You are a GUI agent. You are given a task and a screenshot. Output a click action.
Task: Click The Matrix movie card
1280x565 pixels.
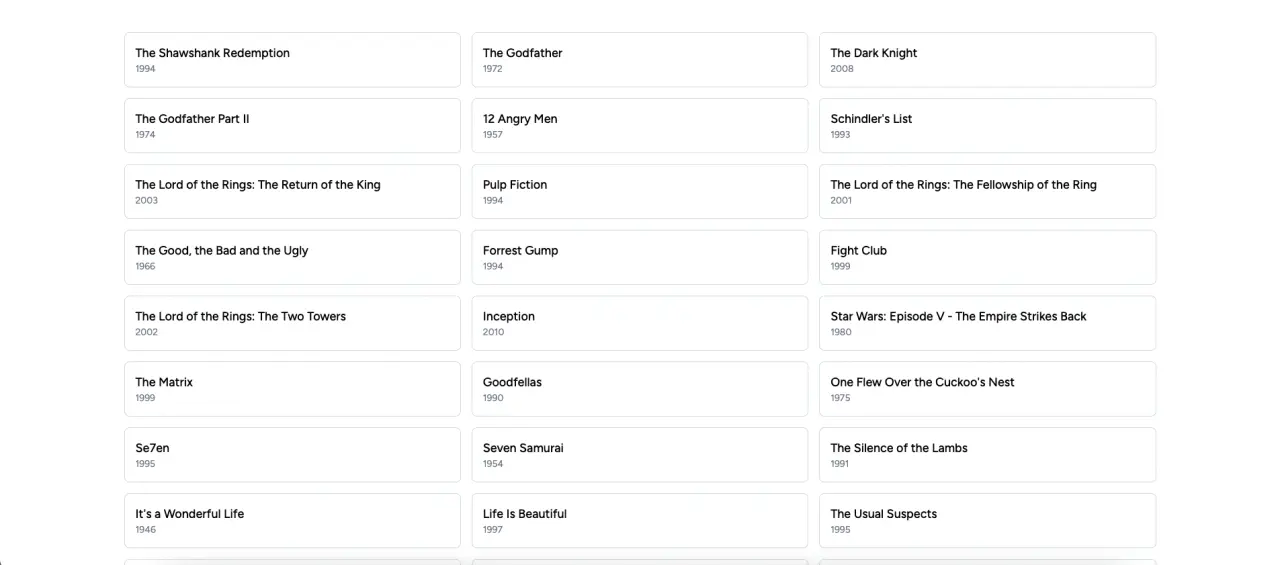[292, 389]
